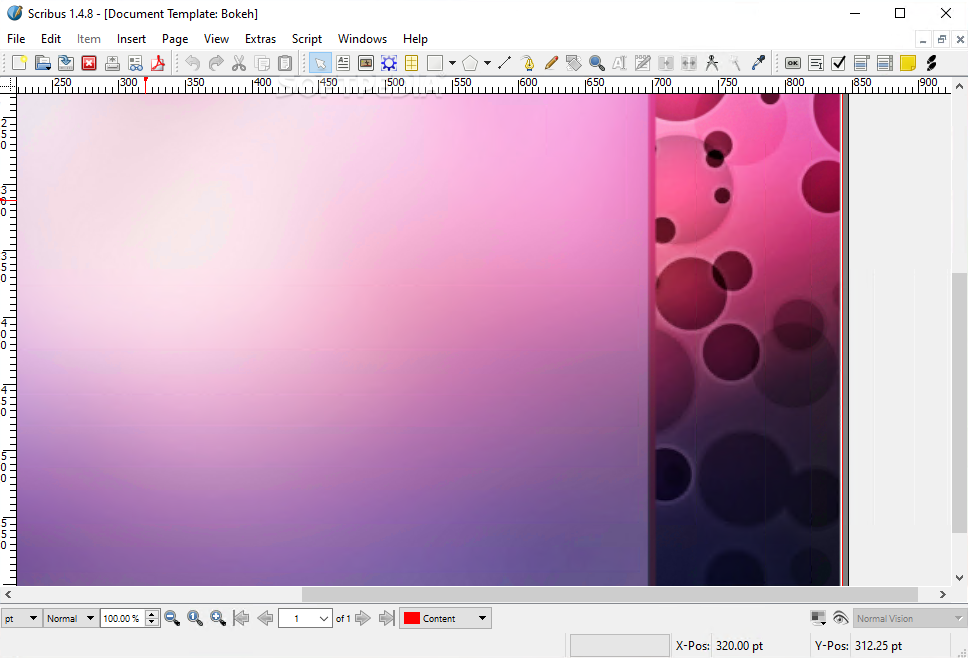Go to the next page arrow
The image size is (968, 658).
363,618
